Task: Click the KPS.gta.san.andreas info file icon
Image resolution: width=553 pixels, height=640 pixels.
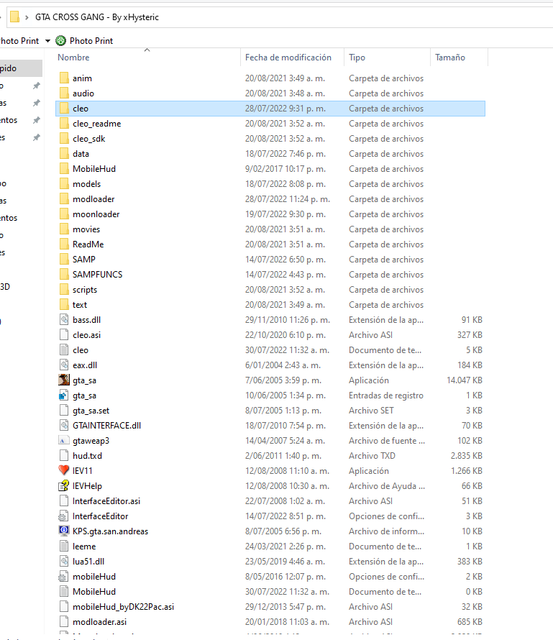Action: [64, 531]
